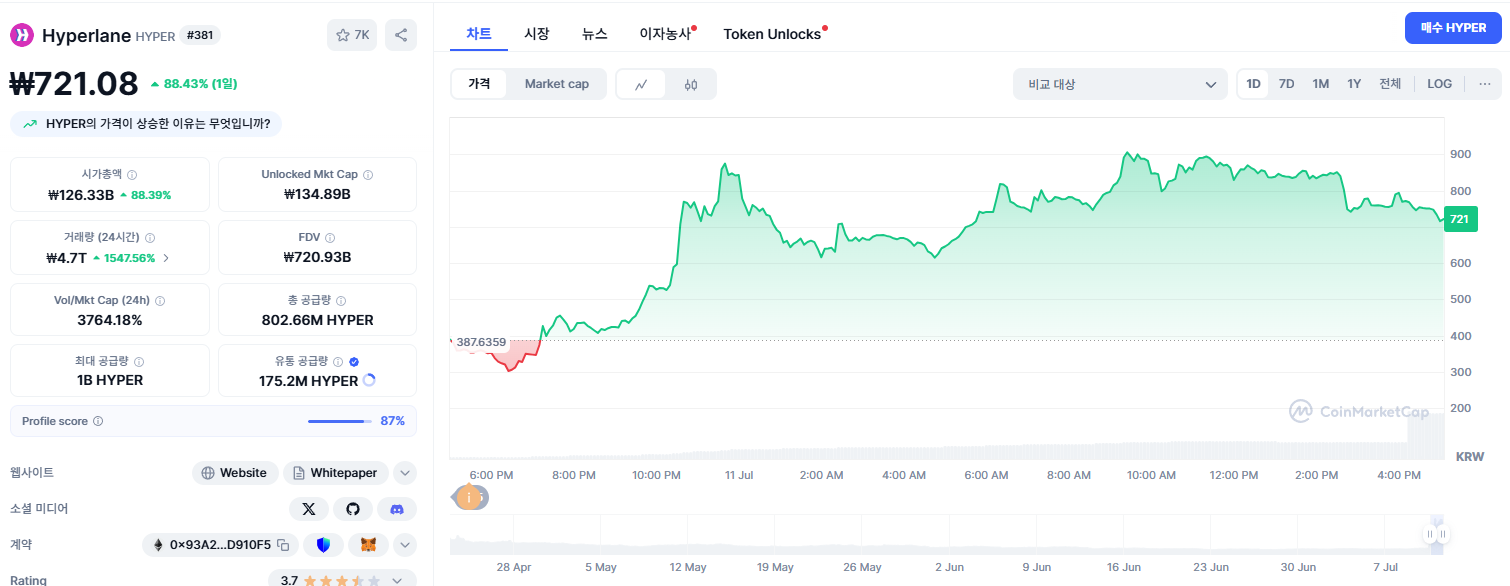Click the Profile score progress bar
1510x586 pixels.
pos(339,421)
